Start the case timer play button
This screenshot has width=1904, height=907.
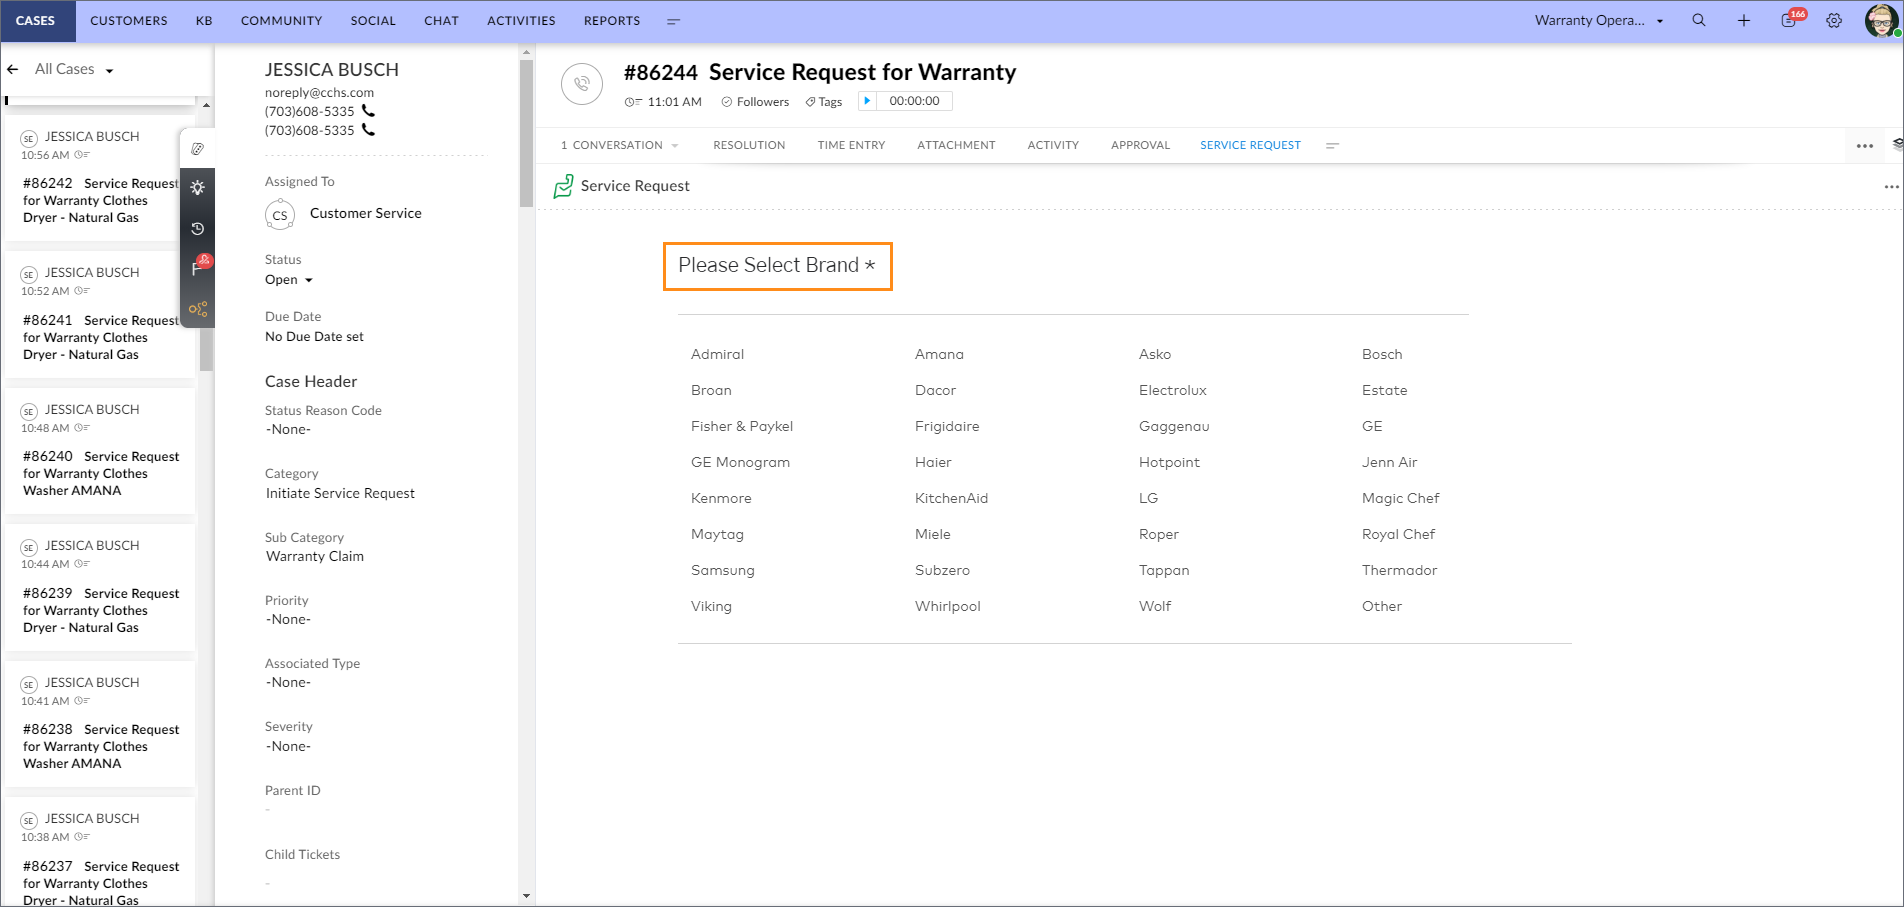(x=867, y=101)
